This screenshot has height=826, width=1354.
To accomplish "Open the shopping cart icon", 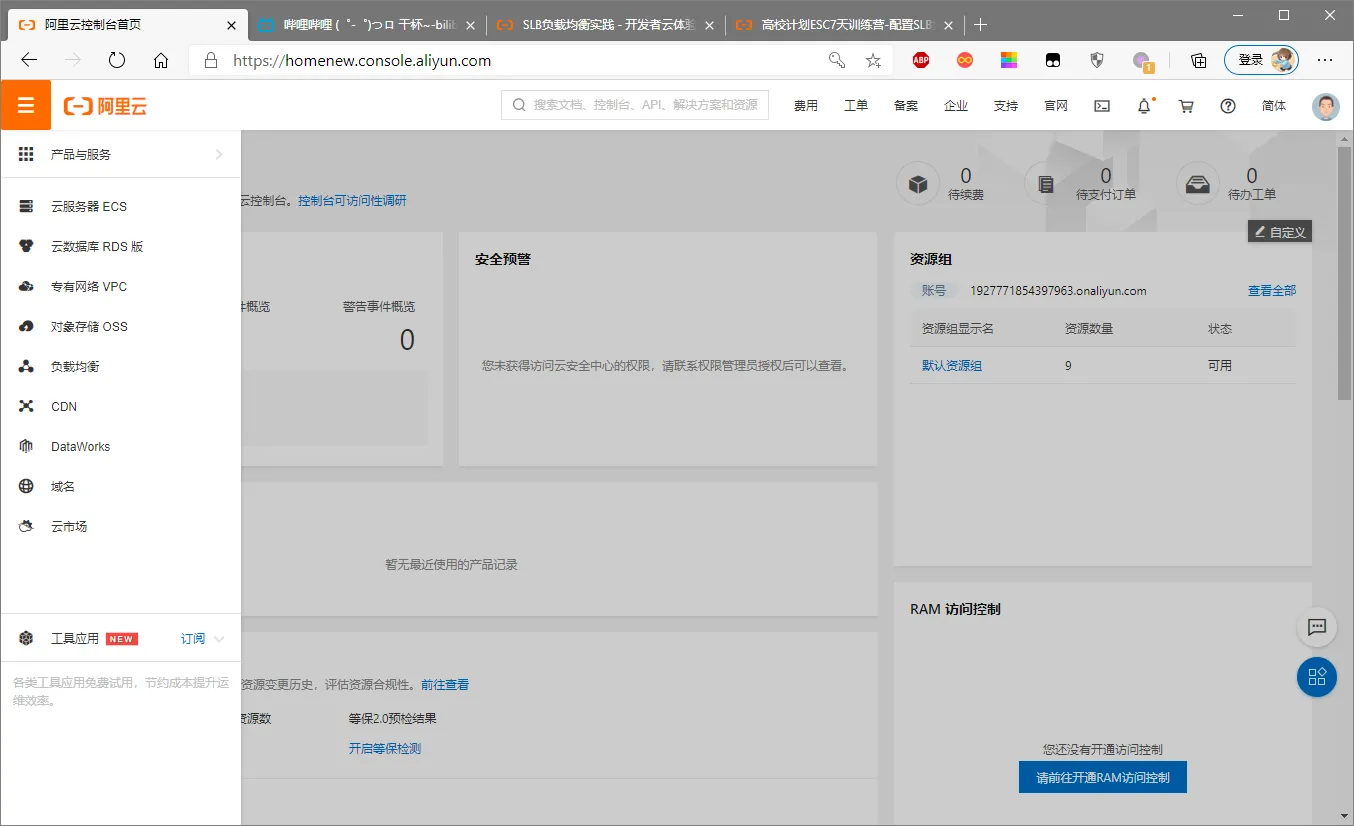I will click(x=1186, y=105).
